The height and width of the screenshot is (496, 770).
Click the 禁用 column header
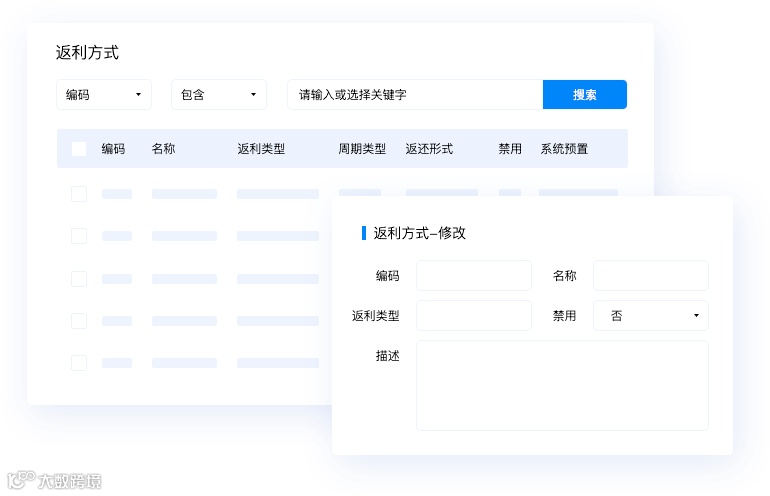pos(510,149)
